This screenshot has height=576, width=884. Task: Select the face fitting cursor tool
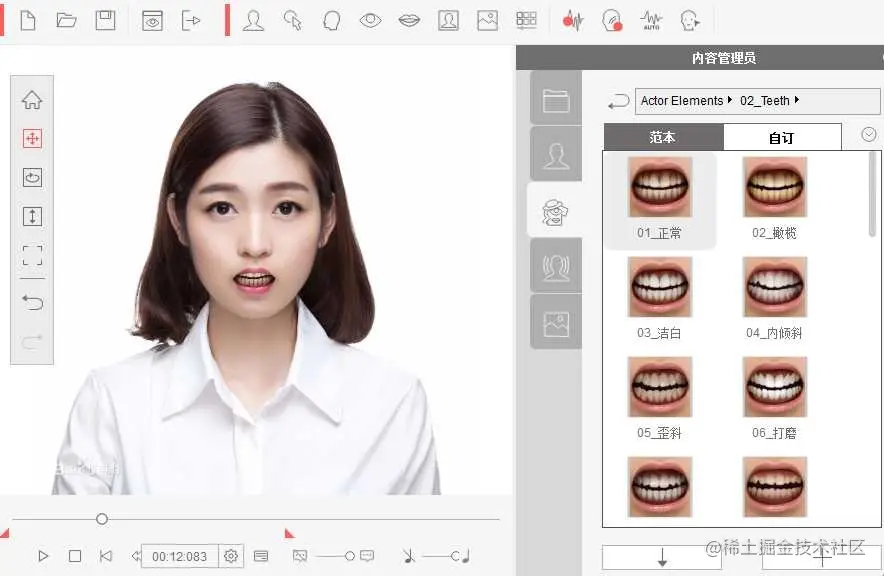tap(293, 21)
